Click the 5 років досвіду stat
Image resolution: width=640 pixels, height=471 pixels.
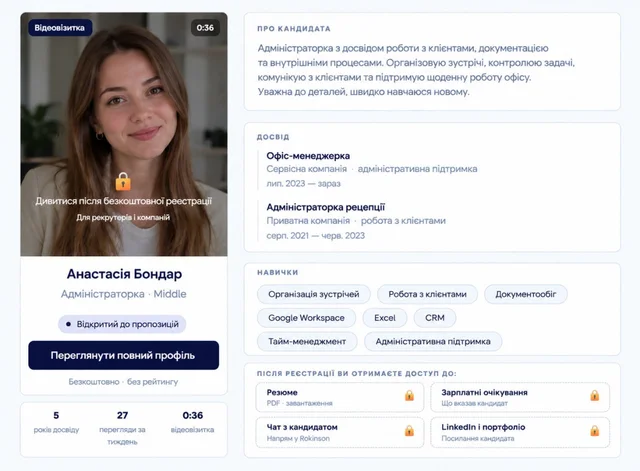(56, 422)
